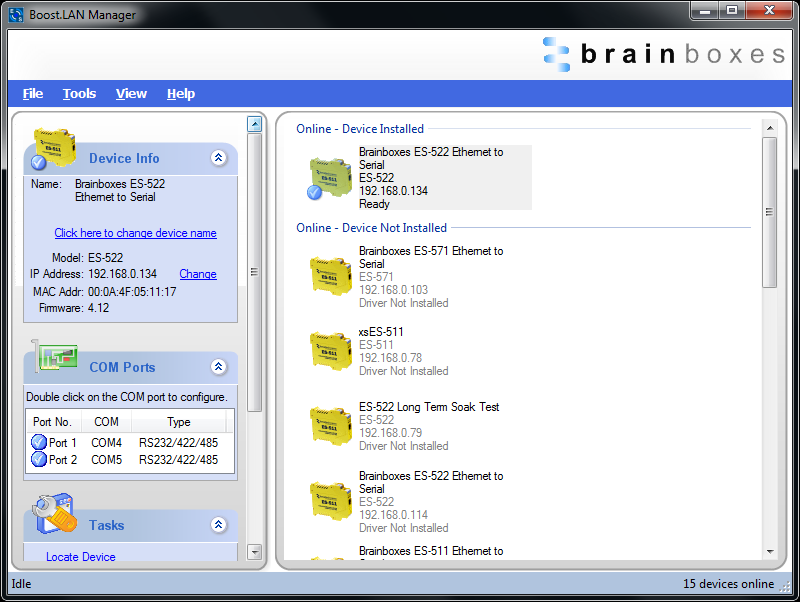Open the View menu
The width and height of the screenshot is (800, 602).
(x=131, y=93)
